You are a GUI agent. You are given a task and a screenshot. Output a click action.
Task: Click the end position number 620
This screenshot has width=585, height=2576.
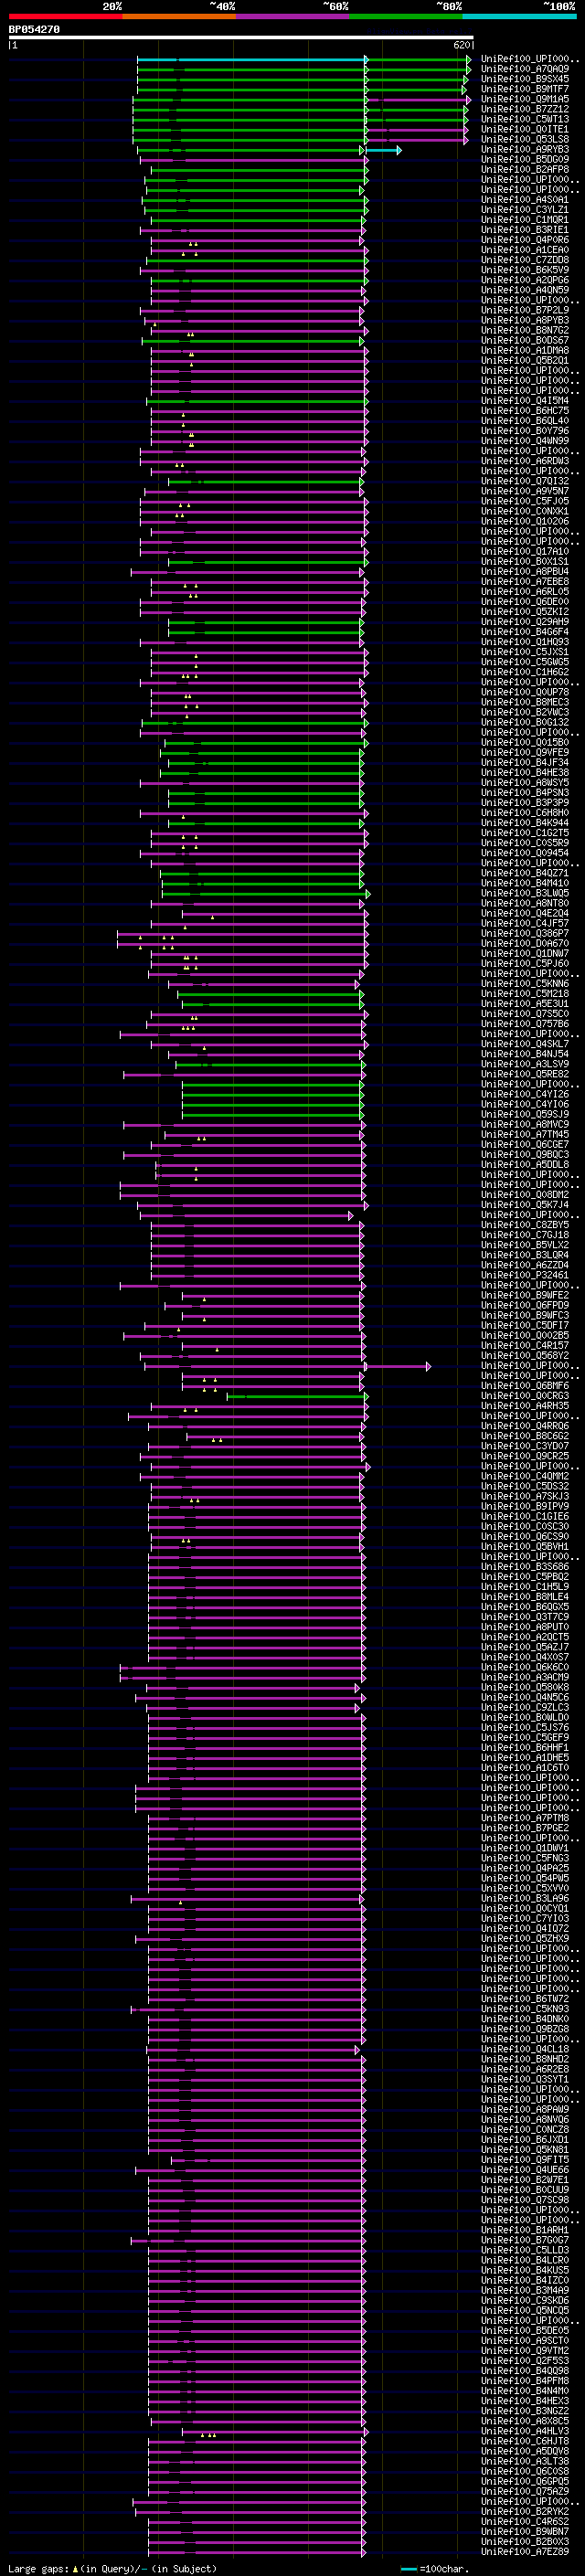461,45
